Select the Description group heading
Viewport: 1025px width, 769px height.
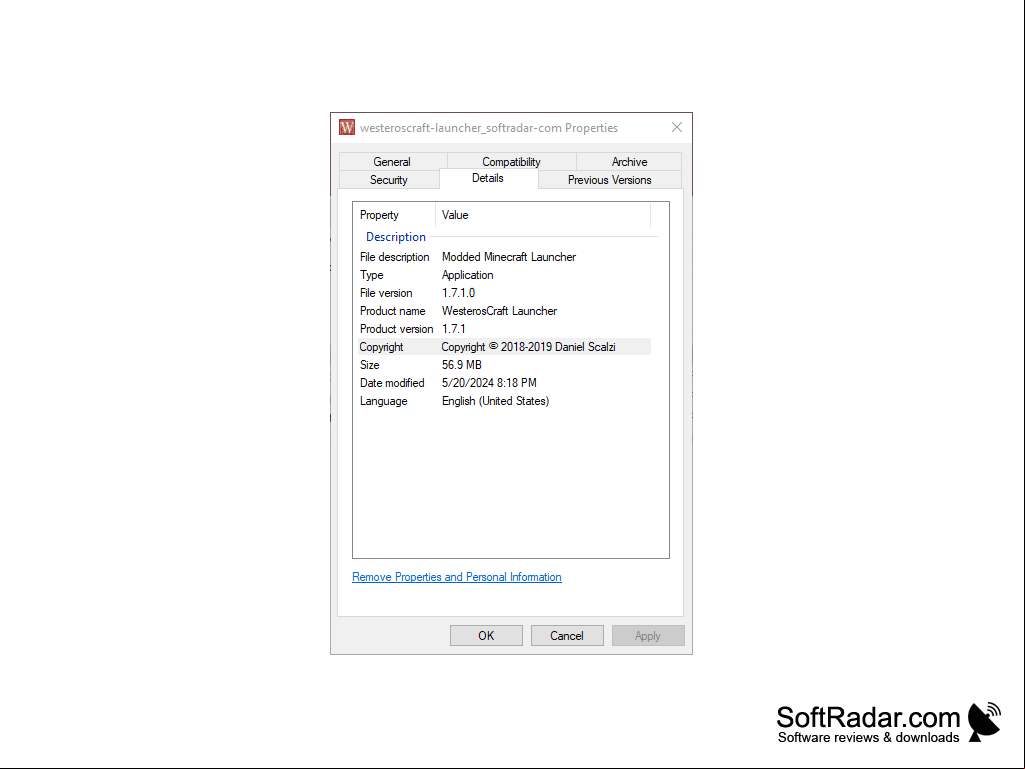[x=396, y=237]
